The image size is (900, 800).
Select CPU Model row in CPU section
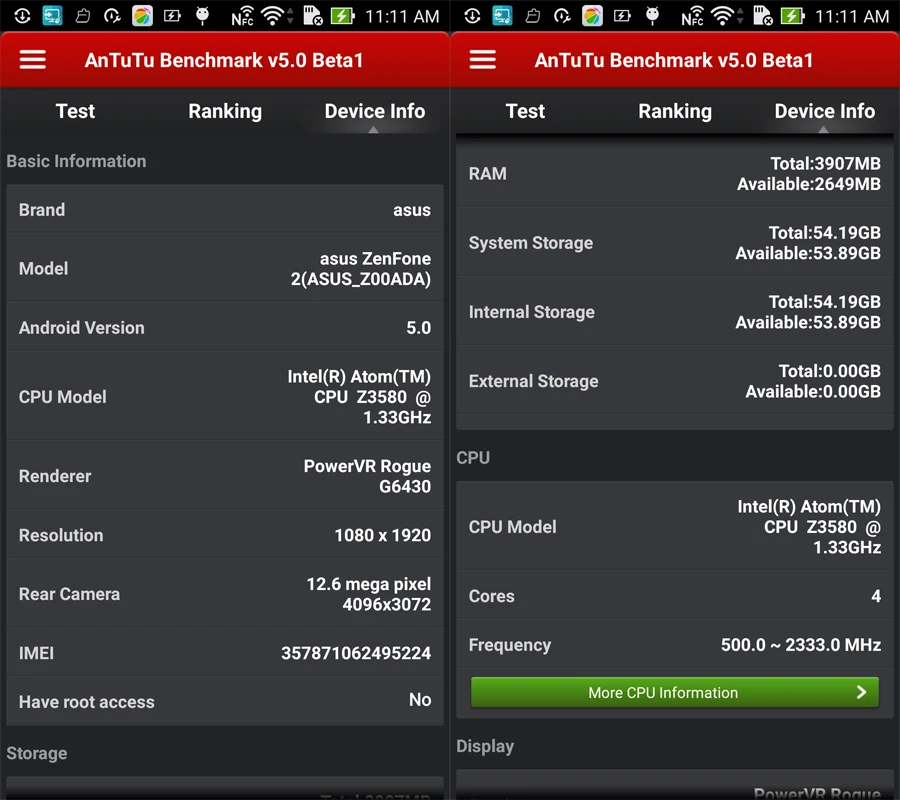(675, 526)
